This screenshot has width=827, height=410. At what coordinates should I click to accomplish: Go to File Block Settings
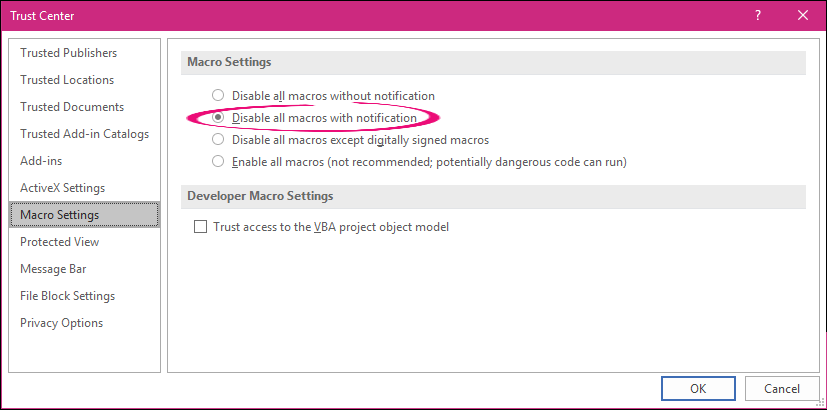tap(67, 296)
